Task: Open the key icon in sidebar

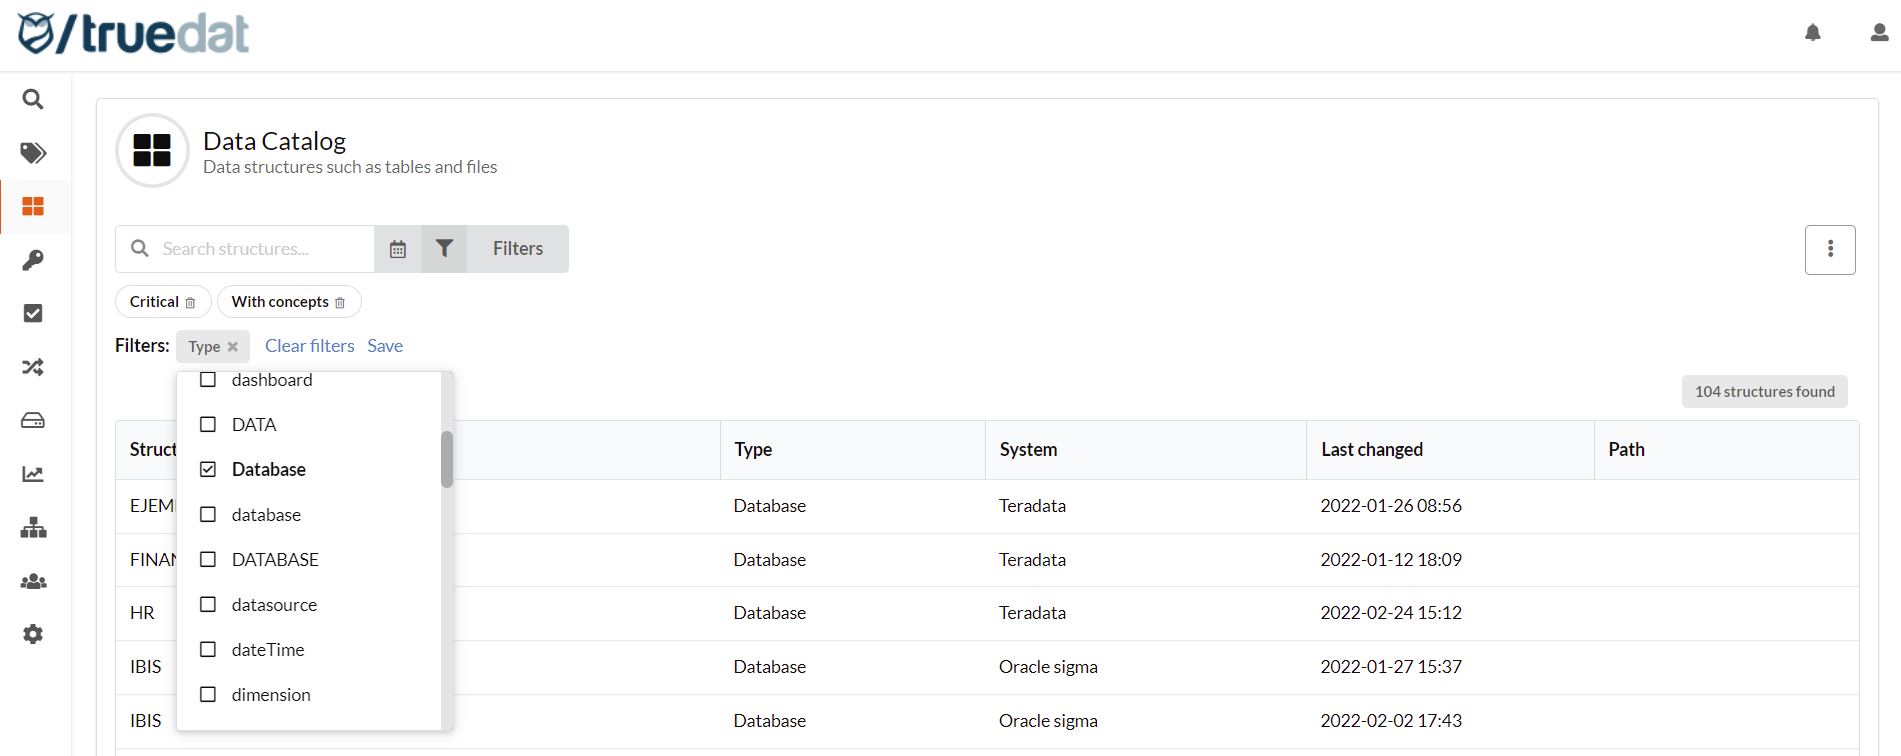Action: 33,260
